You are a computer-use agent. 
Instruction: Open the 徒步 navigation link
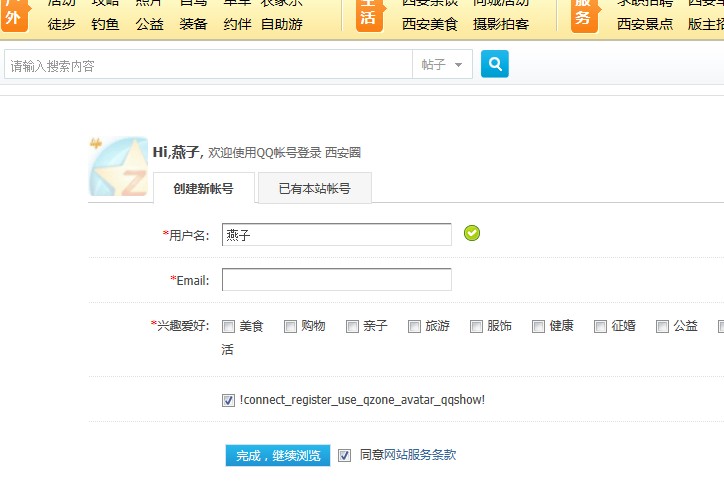point(61,24)
